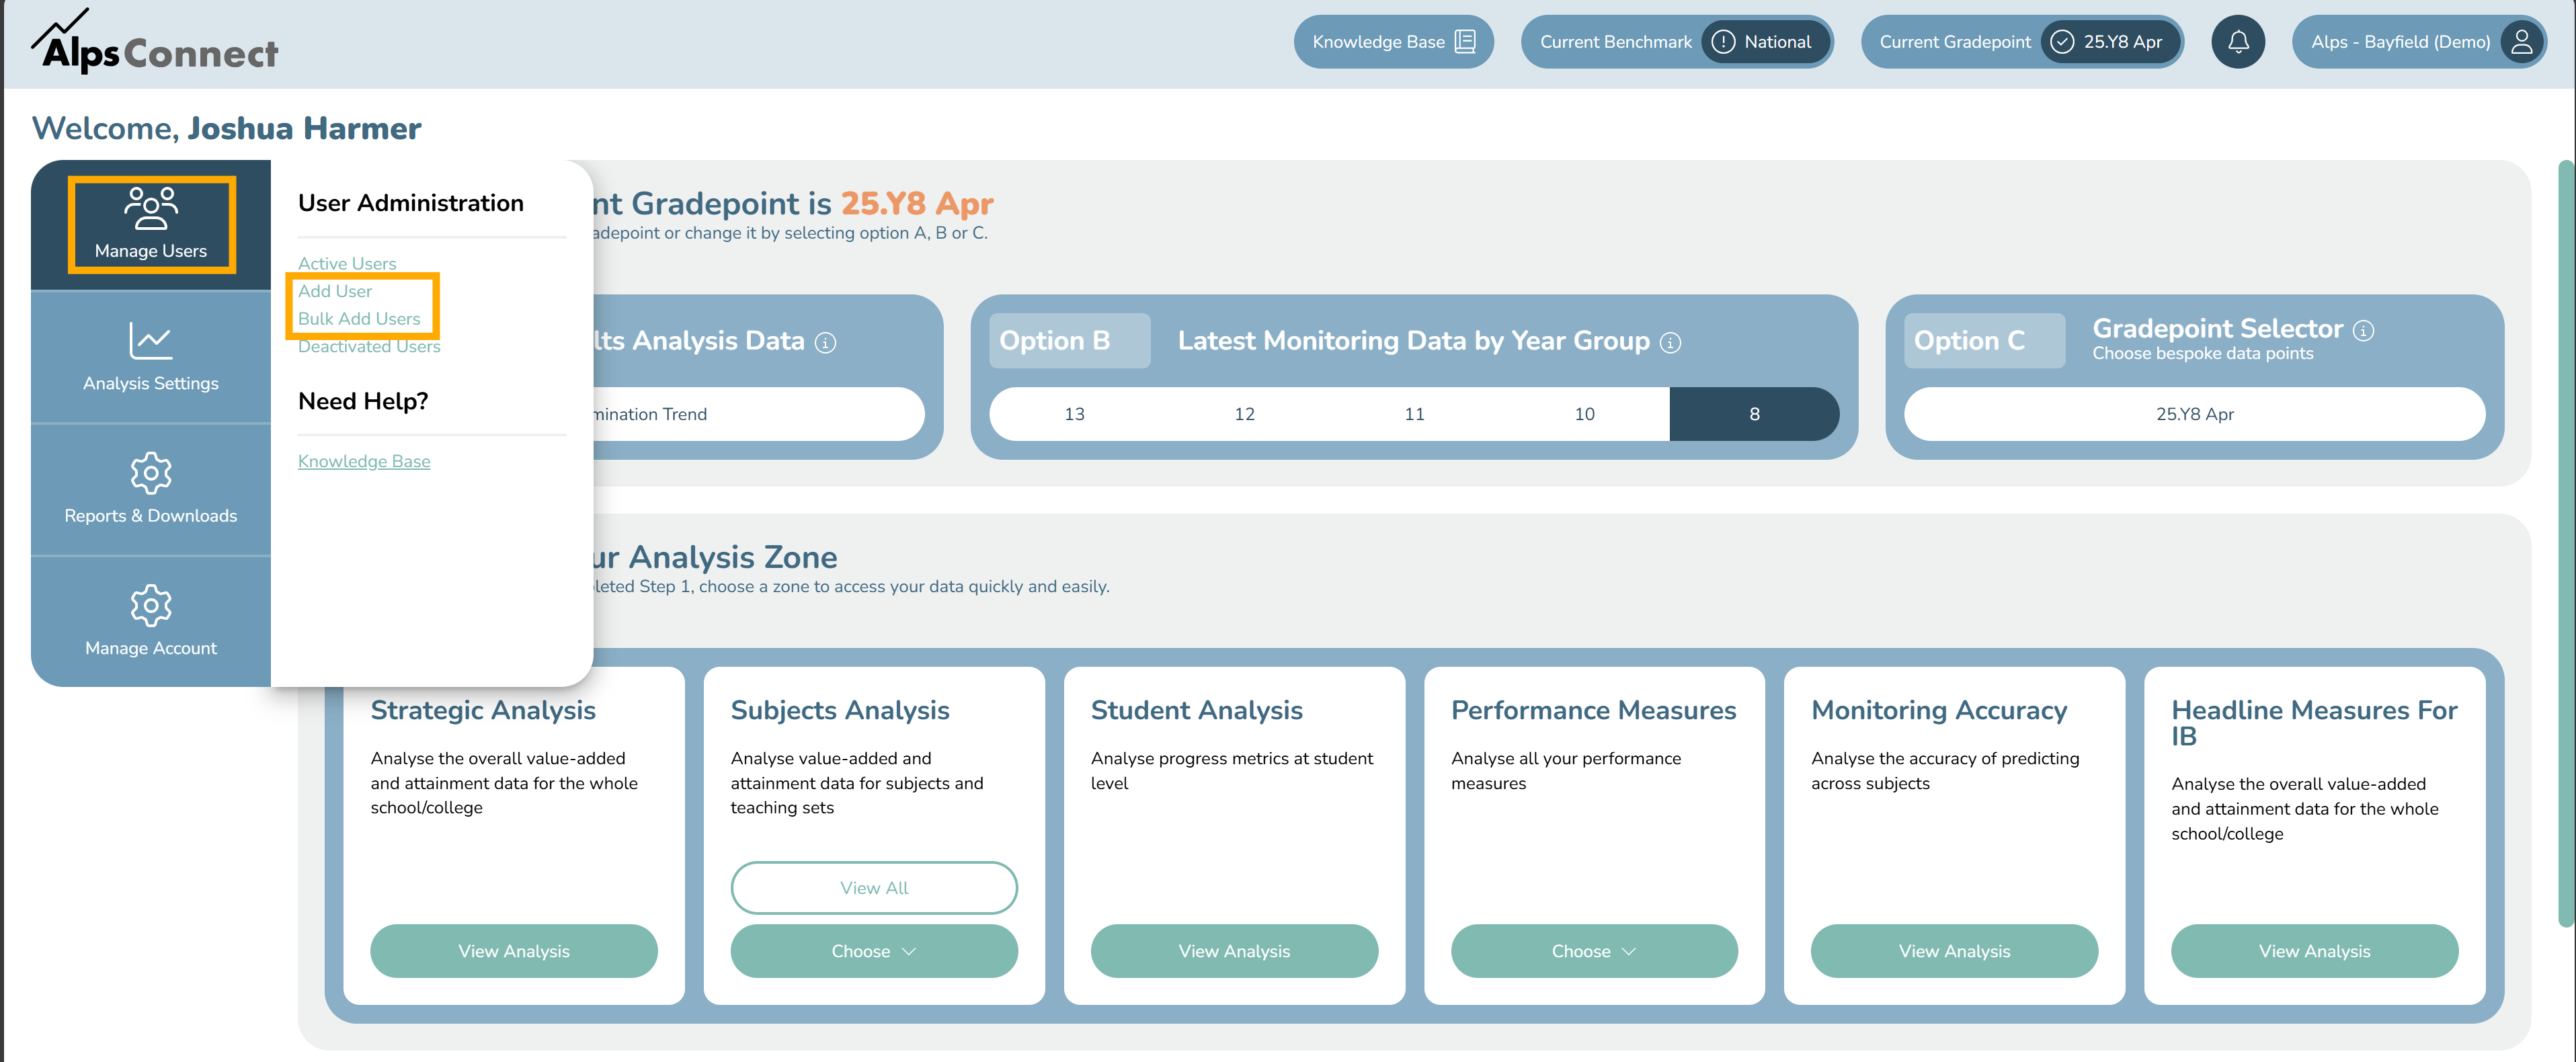This screenshot has height=1062, width=2576.
Task: Open Subjects Analysis Choose dropdown
Action: click(x=874, y=951)
